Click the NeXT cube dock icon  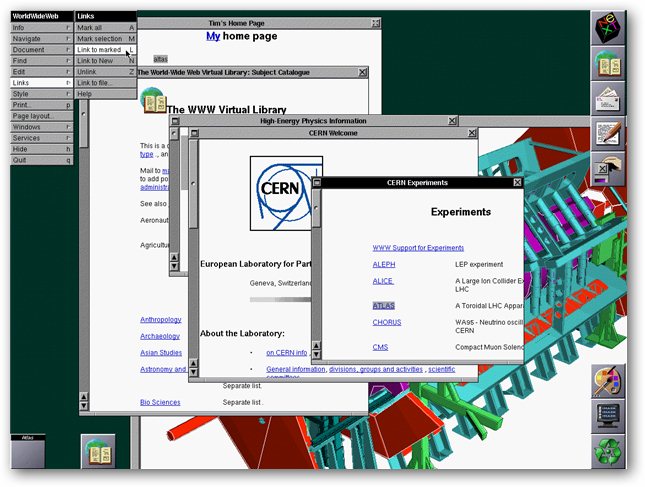[x=608, y=28]
